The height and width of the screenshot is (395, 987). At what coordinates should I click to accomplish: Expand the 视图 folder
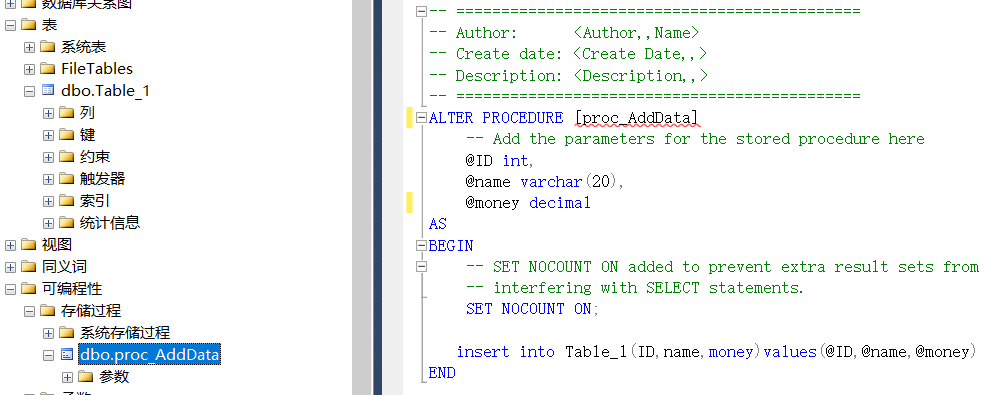[10, 245]
